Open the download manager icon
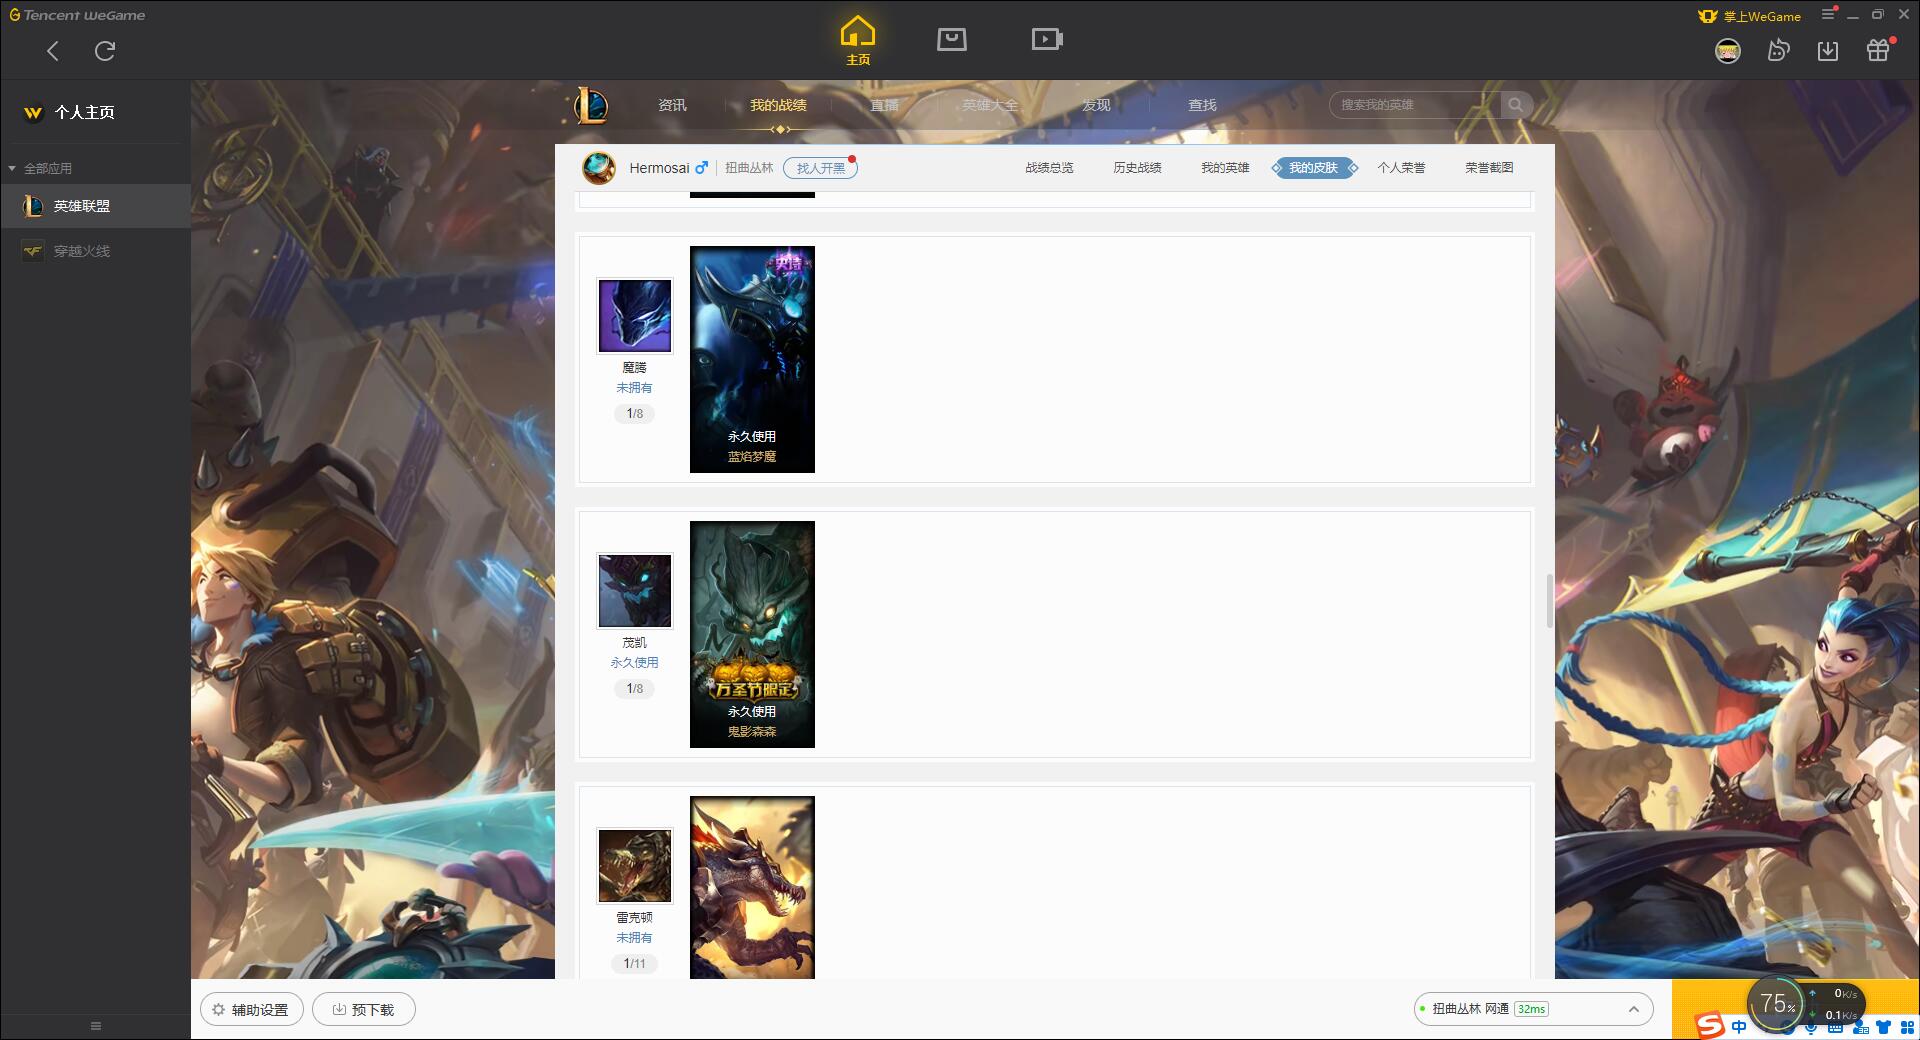The width and height of the screenshot is (1920, 1040). point(1828,51)
